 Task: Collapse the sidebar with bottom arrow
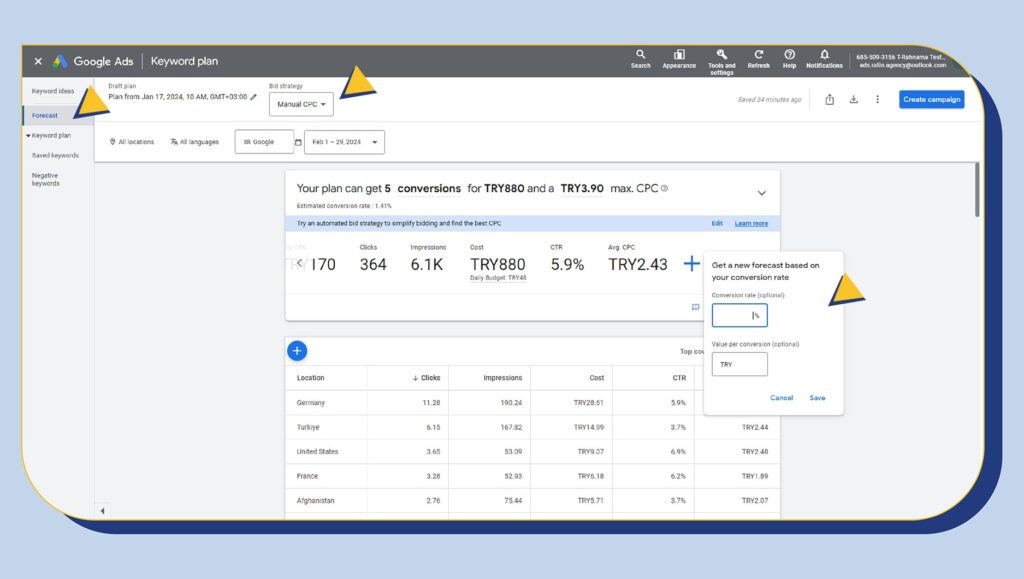[x=103, y=510]
